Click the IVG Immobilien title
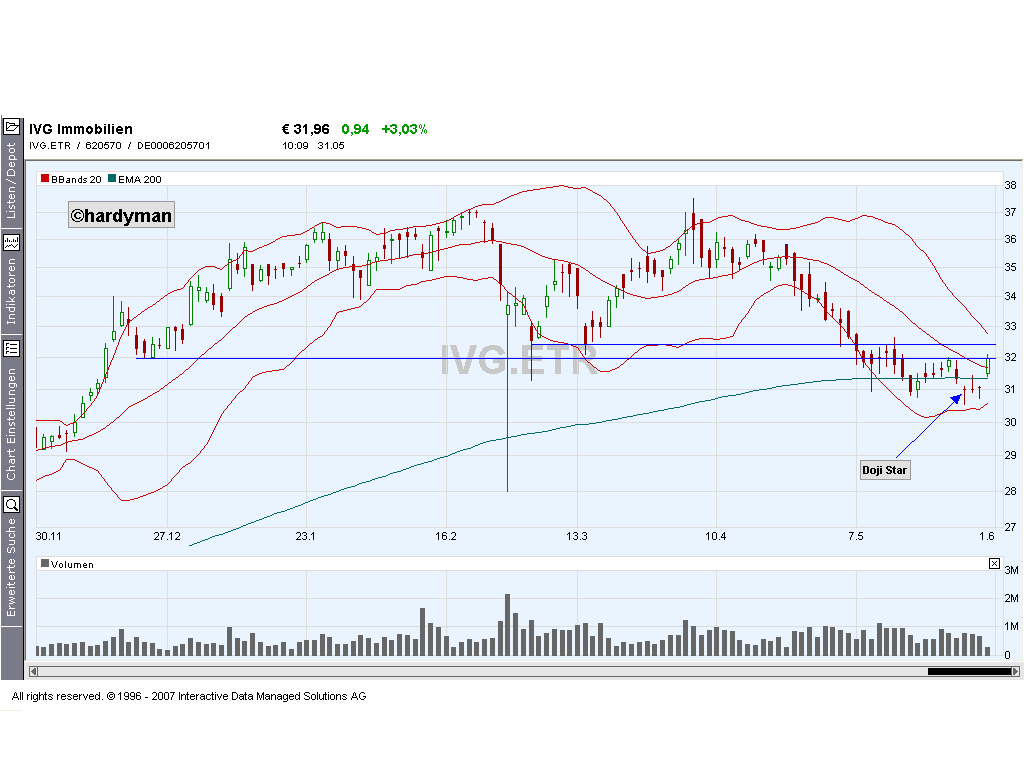 [80, 129]
